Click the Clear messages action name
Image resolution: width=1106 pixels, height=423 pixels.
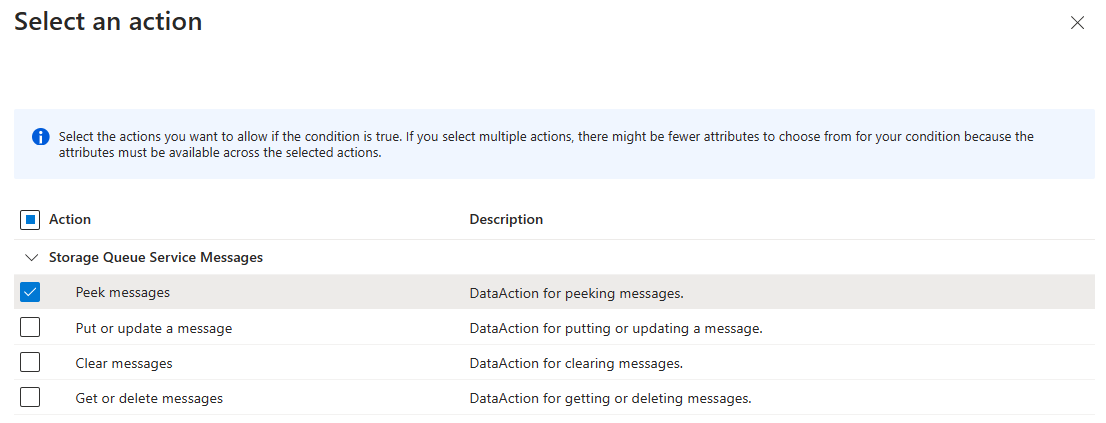point(124,363)
